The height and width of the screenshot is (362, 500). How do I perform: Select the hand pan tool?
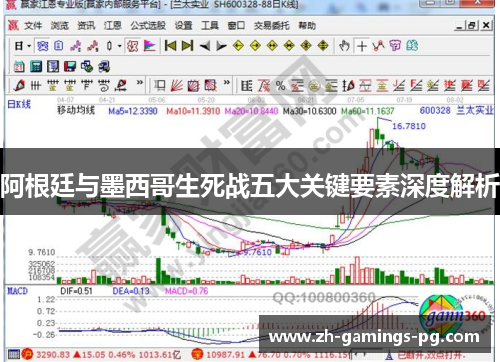[344, 46]
